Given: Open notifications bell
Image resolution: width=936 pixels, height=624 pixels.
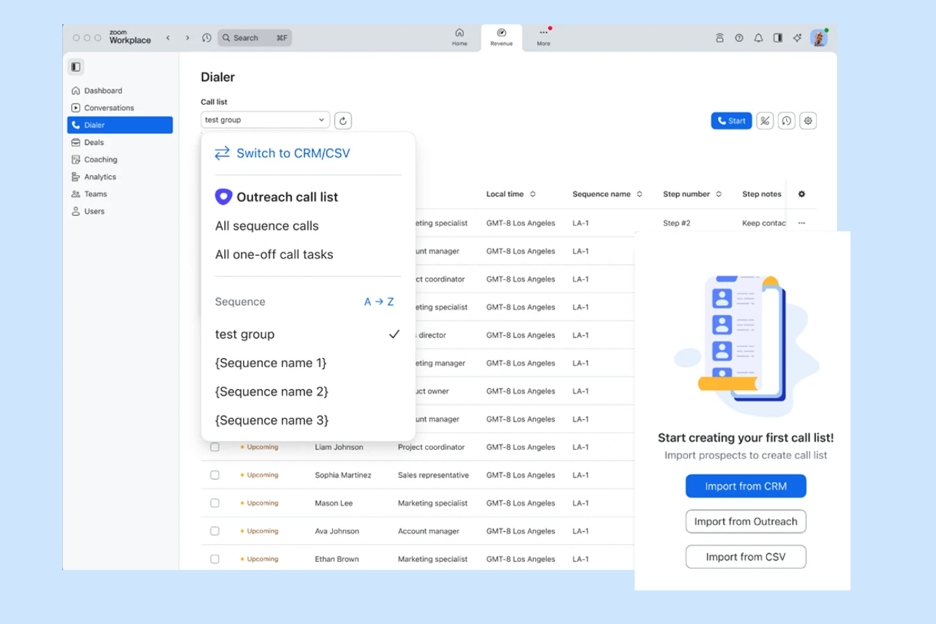Looking at the screenshot, I should (x=758, y=37).
